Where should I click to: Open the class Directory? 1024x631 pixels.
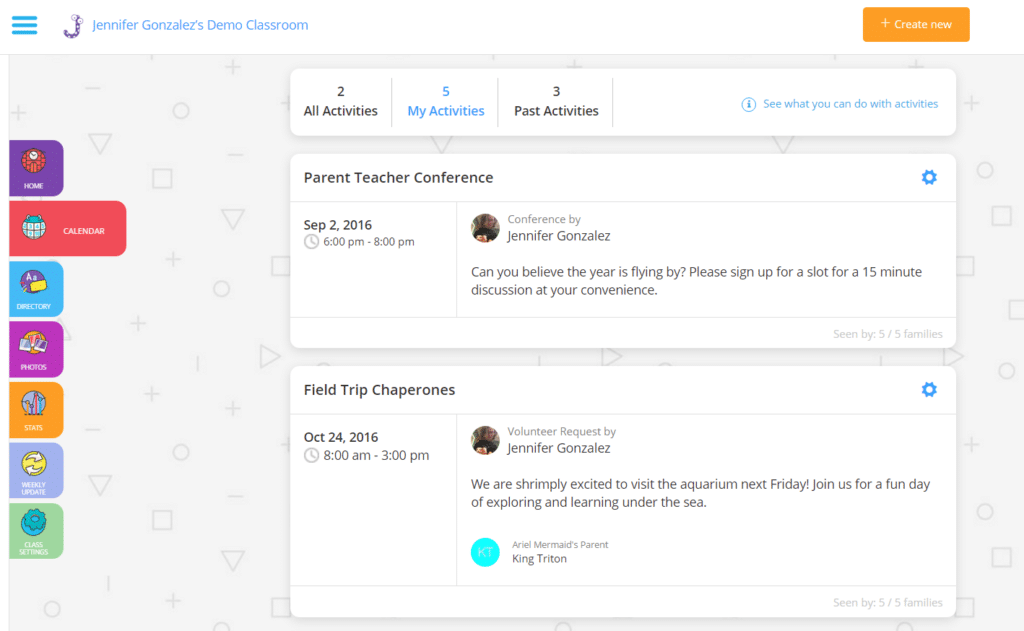pyautogui.click(x=36, y=289)
